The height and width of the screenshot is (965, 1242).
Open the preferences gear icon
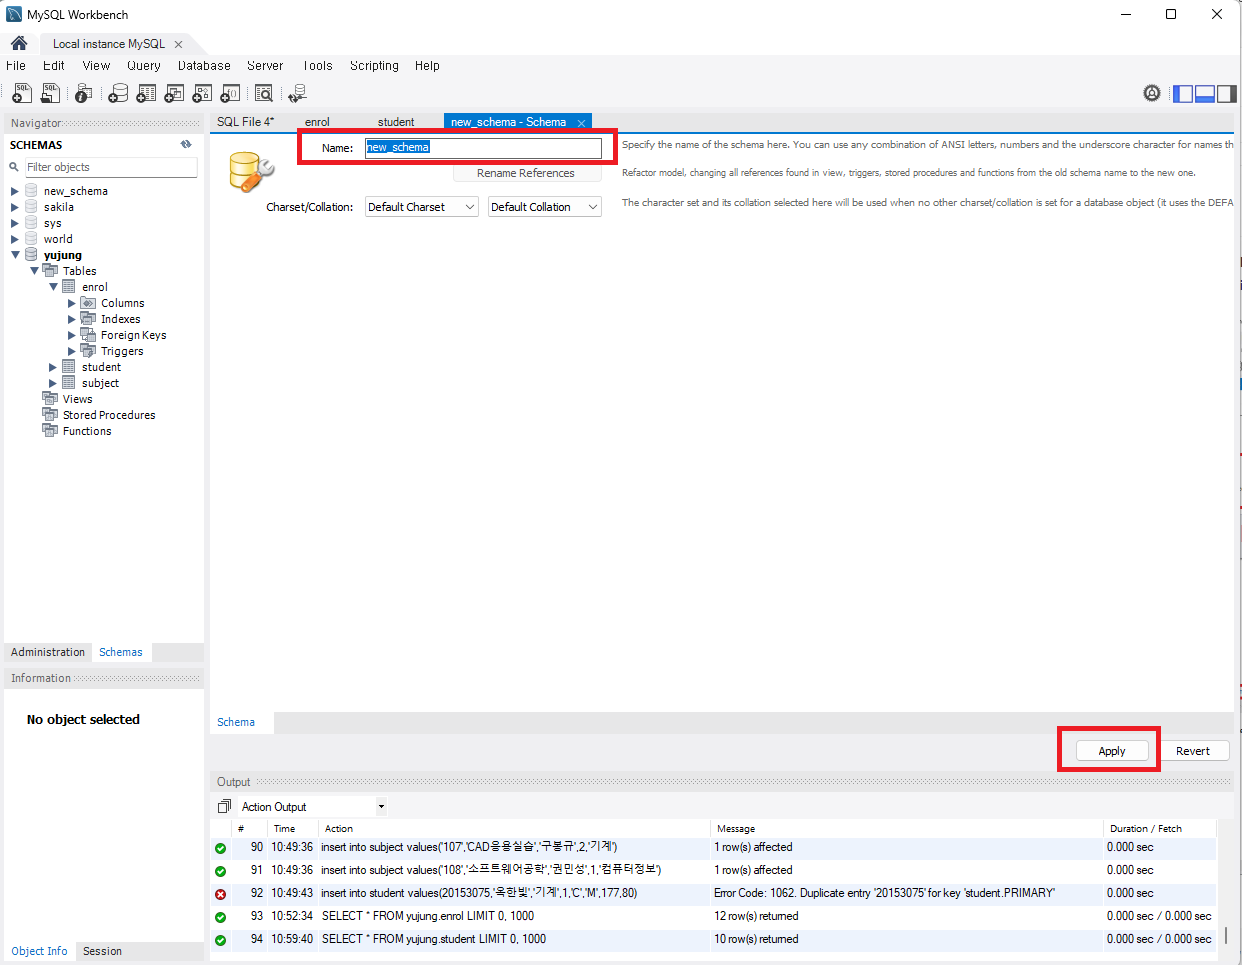(x=1152, y=93)
